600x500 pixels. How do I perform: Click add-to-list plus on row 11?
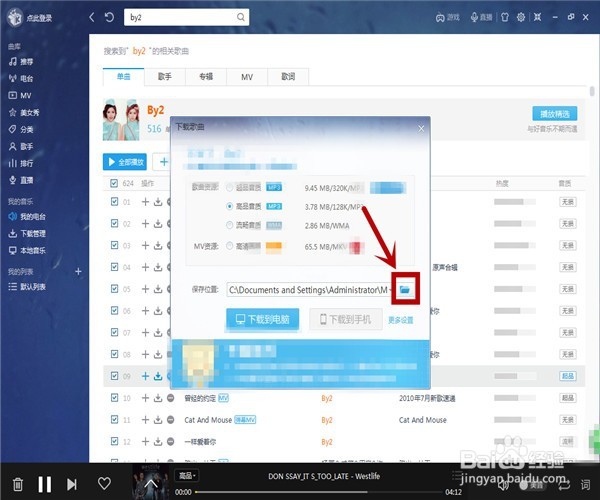click(145, 420)
